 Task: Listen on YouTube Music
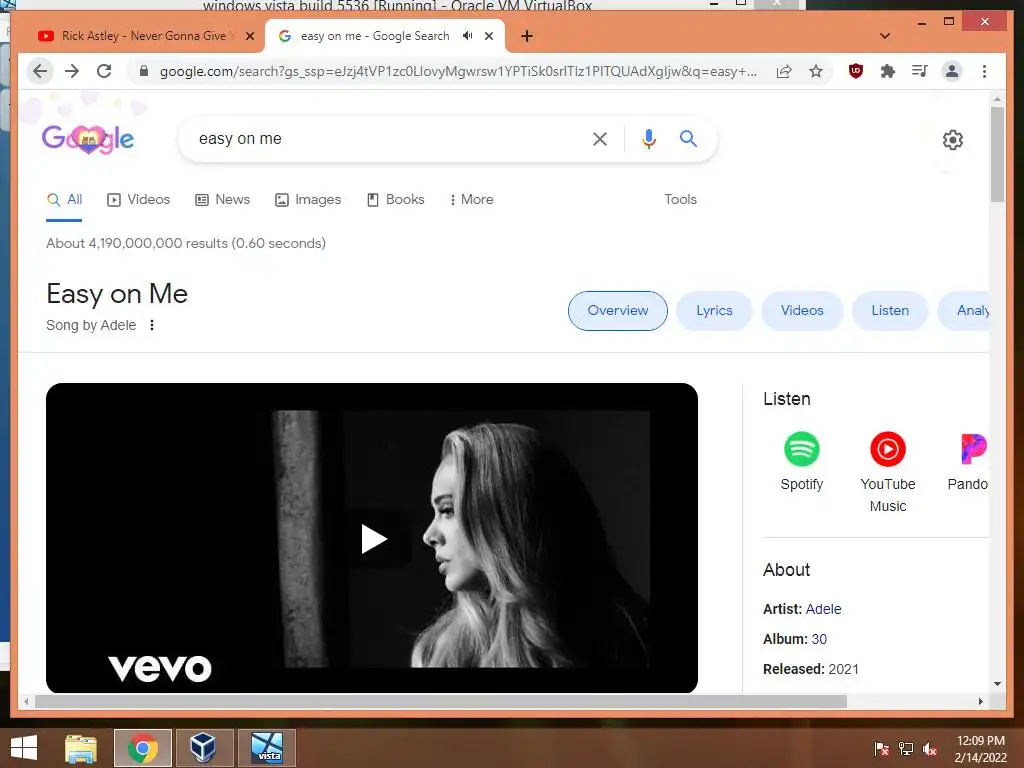tap(888, 473)
